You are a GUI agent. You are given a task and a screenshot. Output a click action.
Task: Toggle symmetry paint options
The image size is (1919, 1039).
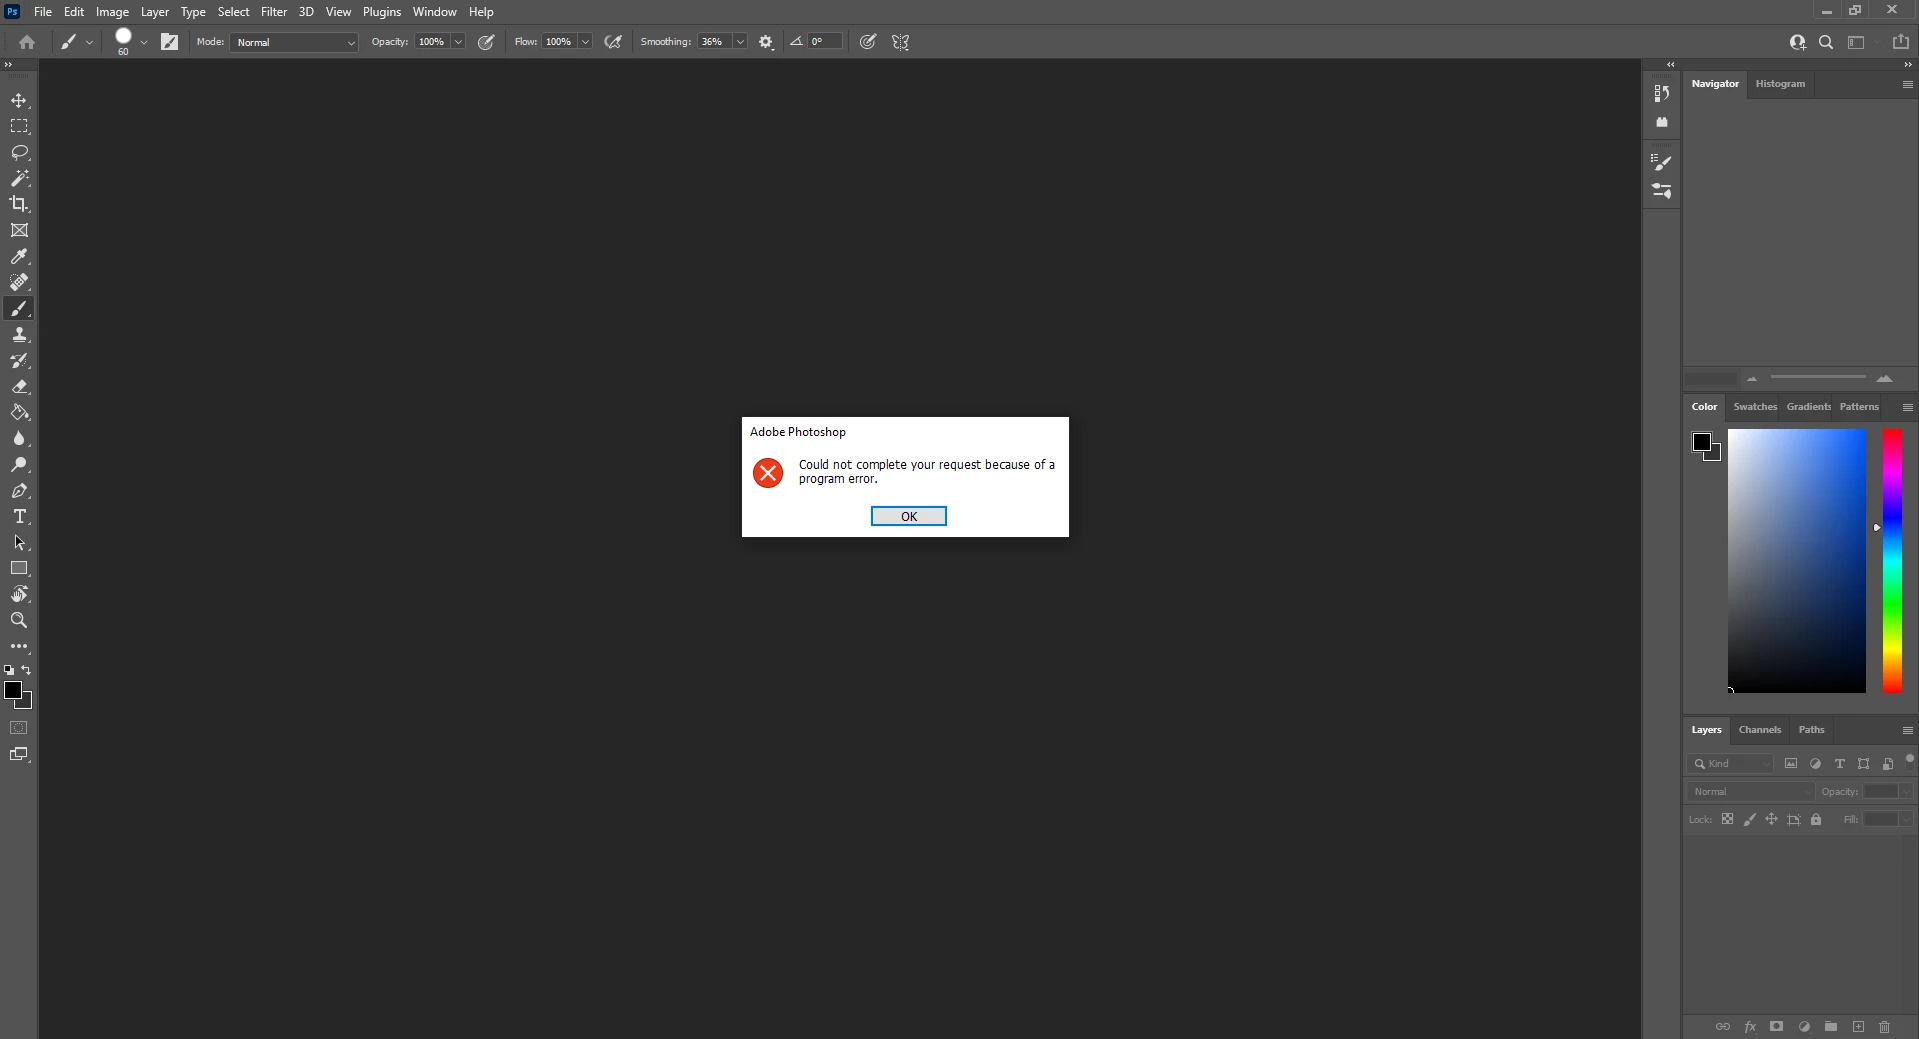[x=901, y=42]
